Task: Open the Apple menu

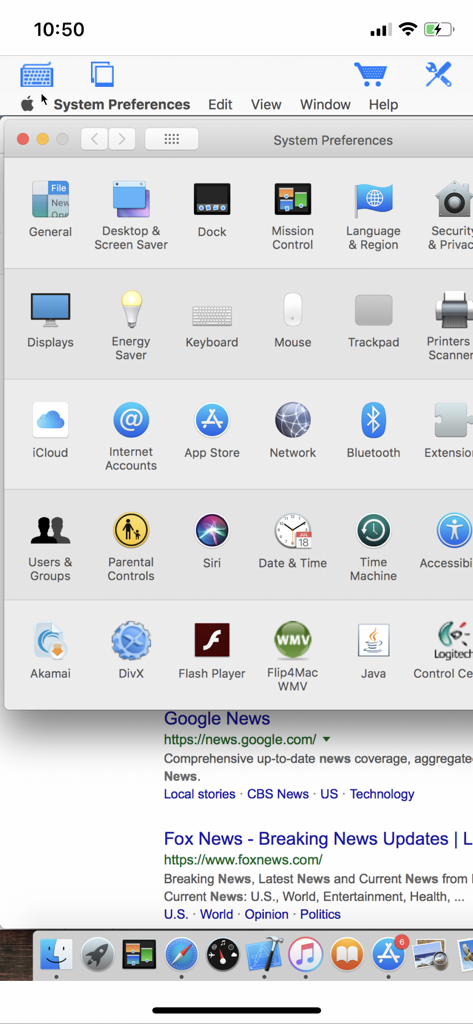Action: (x=27, y=104)
